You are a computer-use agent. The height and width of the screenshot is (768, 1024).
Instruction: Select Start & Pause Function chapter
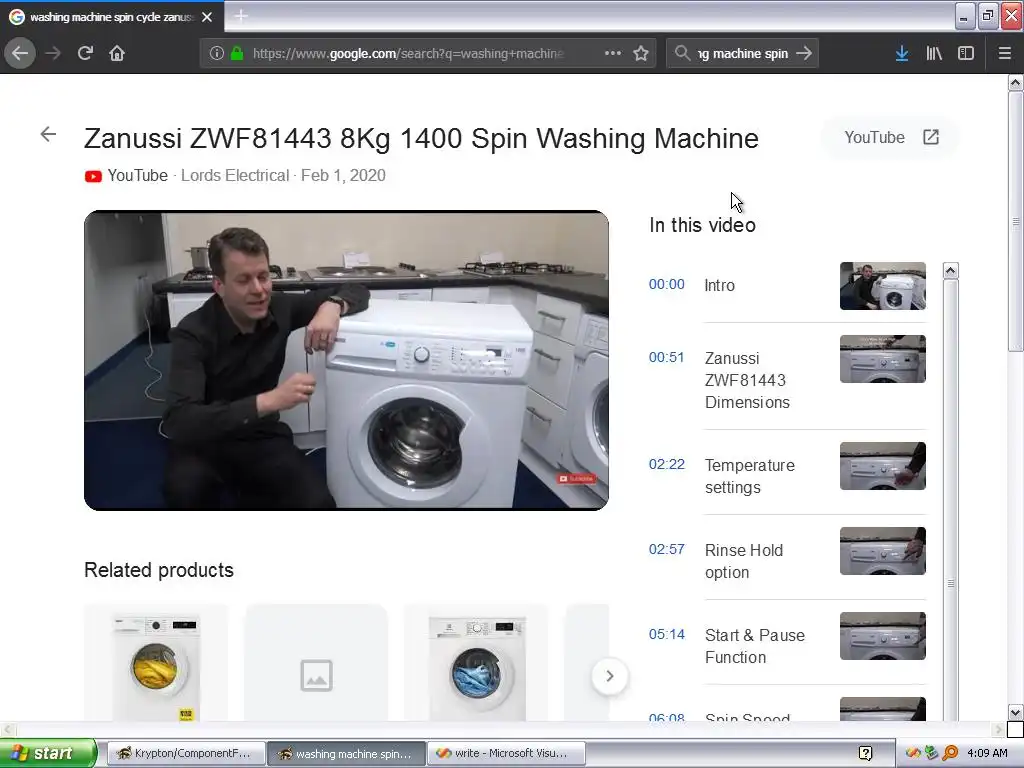coord(754,646)
